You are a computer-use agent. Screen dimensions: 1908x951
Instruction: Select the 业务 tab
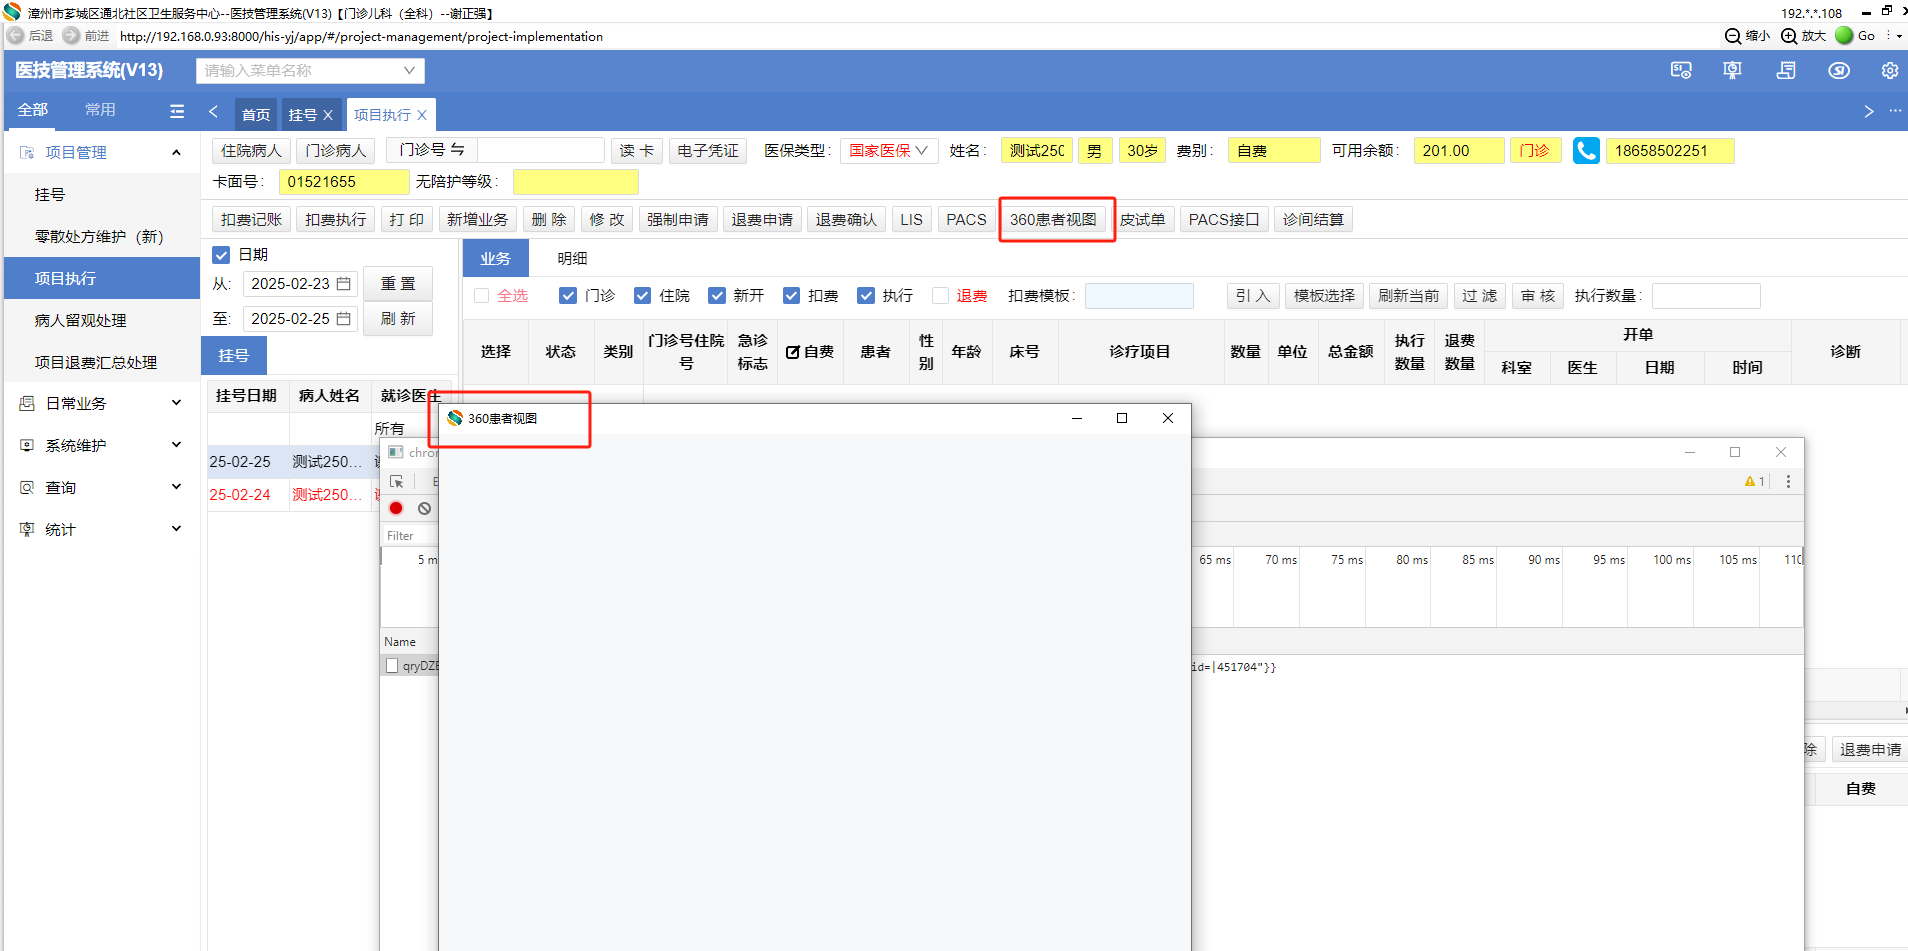click(x=495, y=258)
